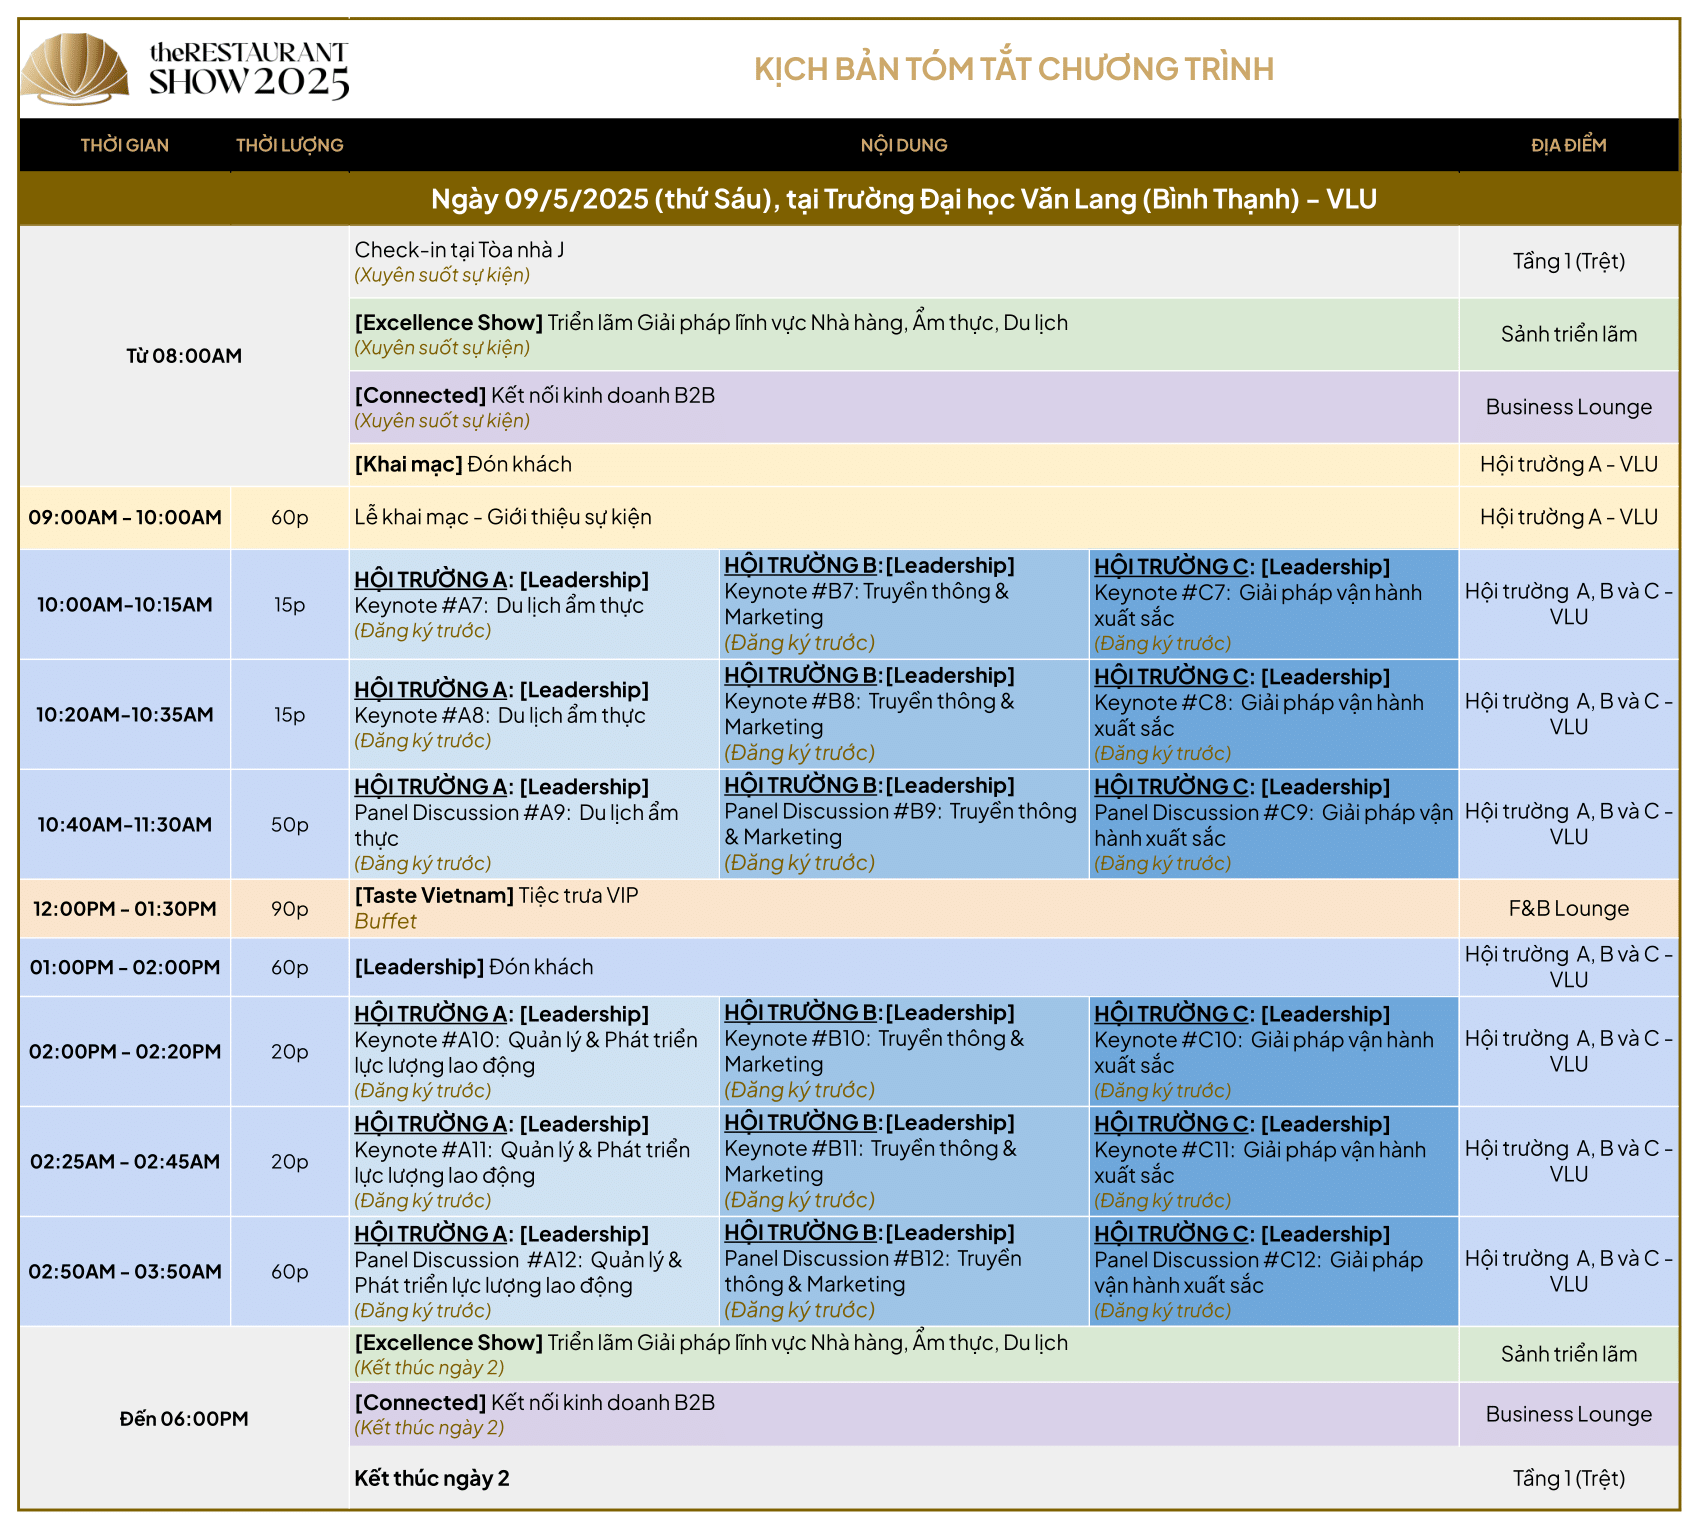Click the Đến 06:00PM time cell

(x=184, y=1418)
